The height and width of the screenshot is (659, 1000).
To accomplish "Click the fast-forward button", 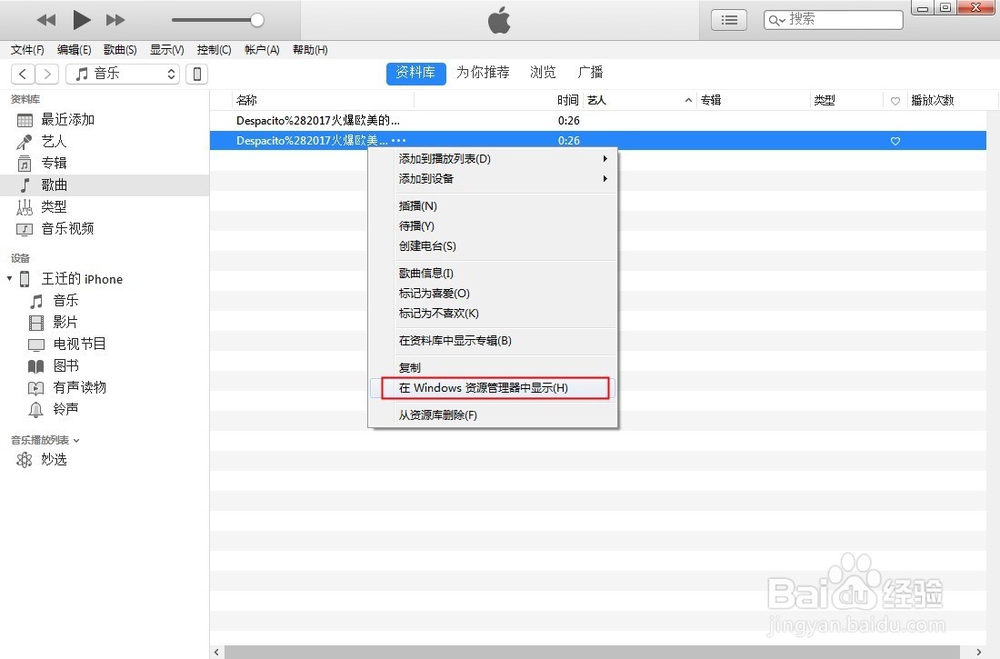I will click(115, 20).
